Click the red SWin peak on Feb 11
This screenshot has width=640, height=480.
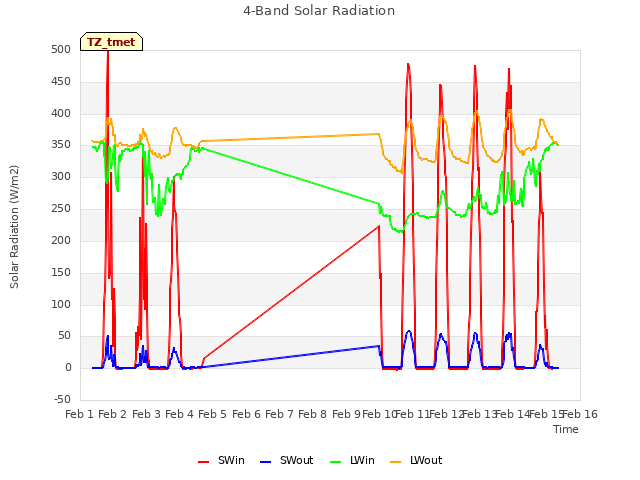(408, 64)
